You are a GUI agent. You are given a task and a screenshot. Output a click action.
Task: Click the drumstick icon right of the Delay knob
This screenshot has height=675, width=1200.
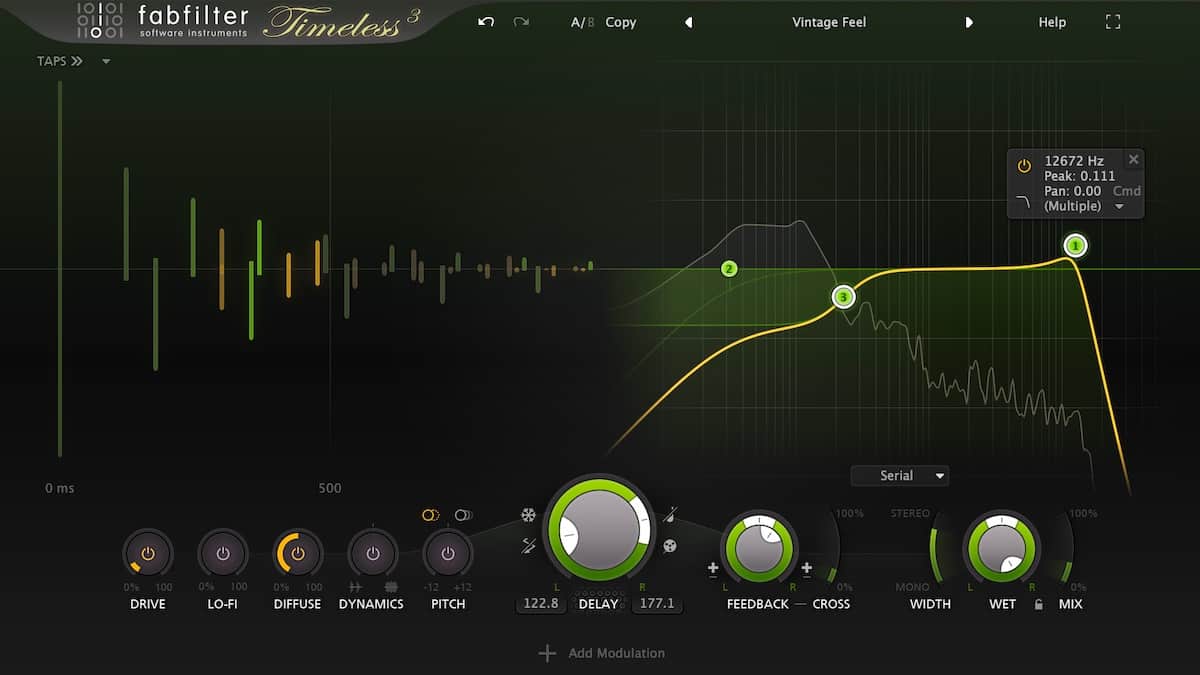point(670,515)
